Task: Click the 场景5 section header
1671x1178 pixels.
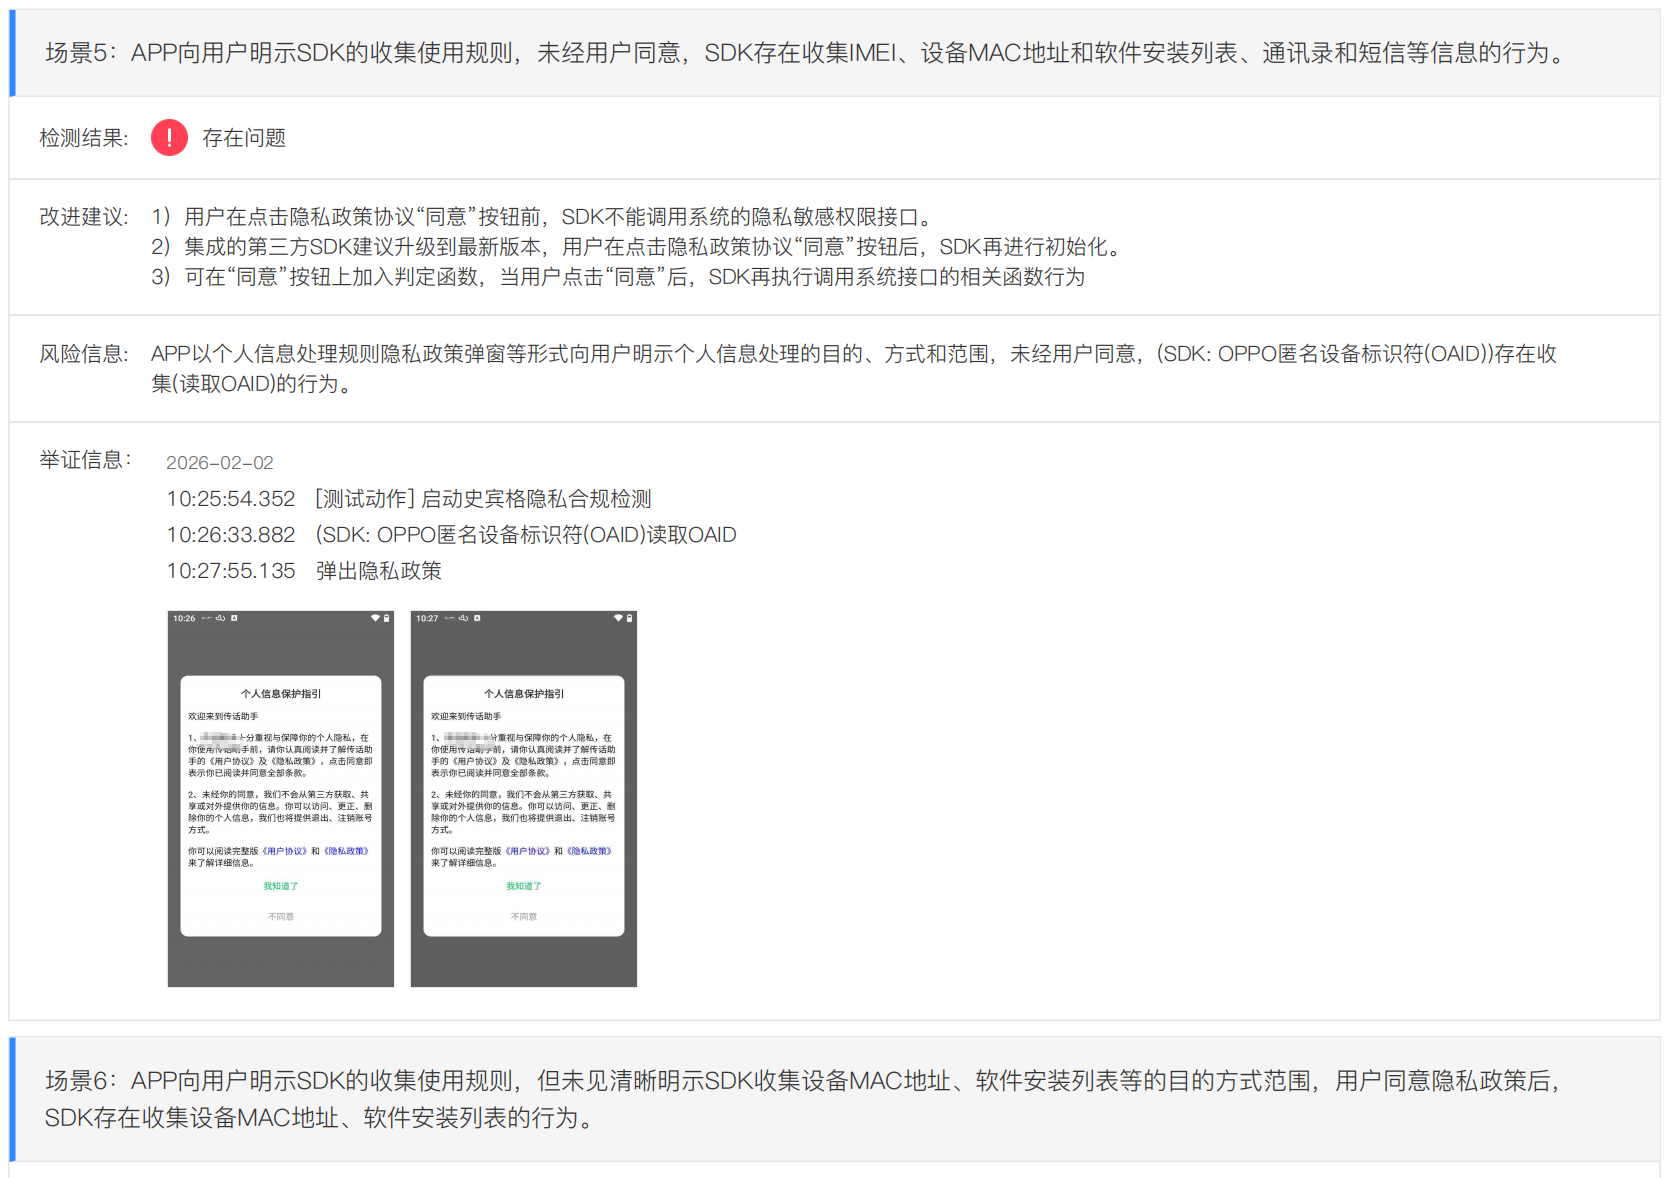Action: coord(805,53)
